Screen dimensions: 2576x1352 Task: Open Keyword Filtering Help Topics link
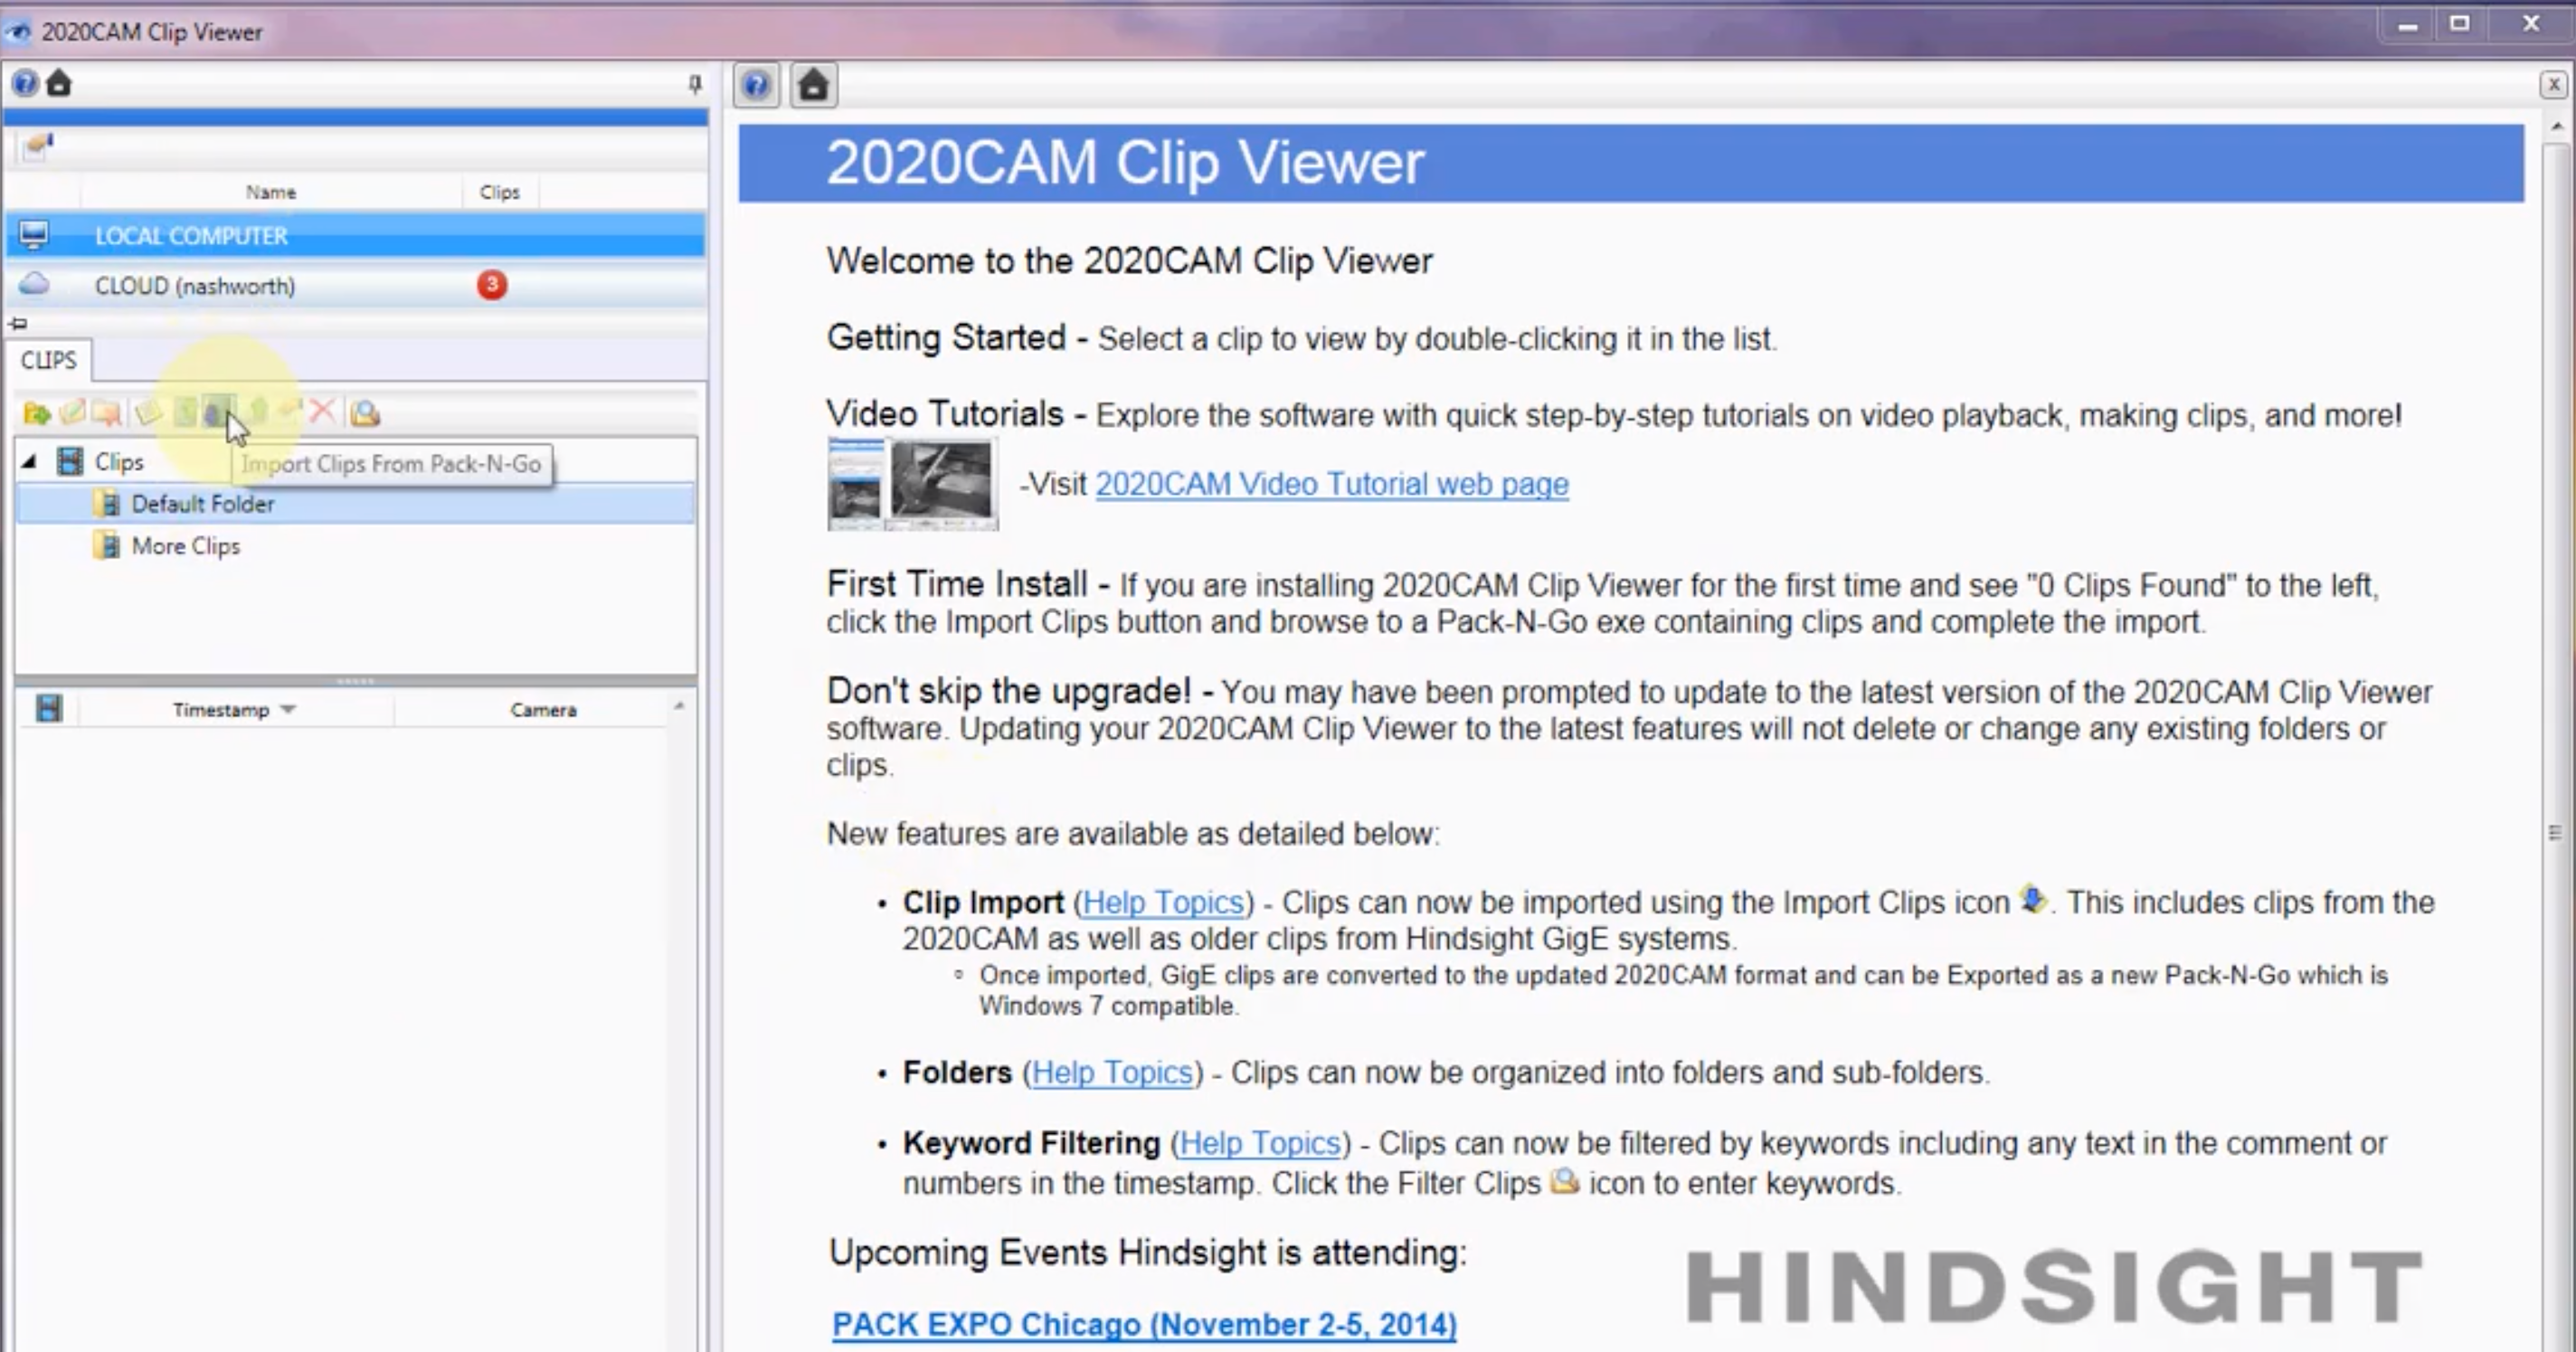tap(1260, 1143)
